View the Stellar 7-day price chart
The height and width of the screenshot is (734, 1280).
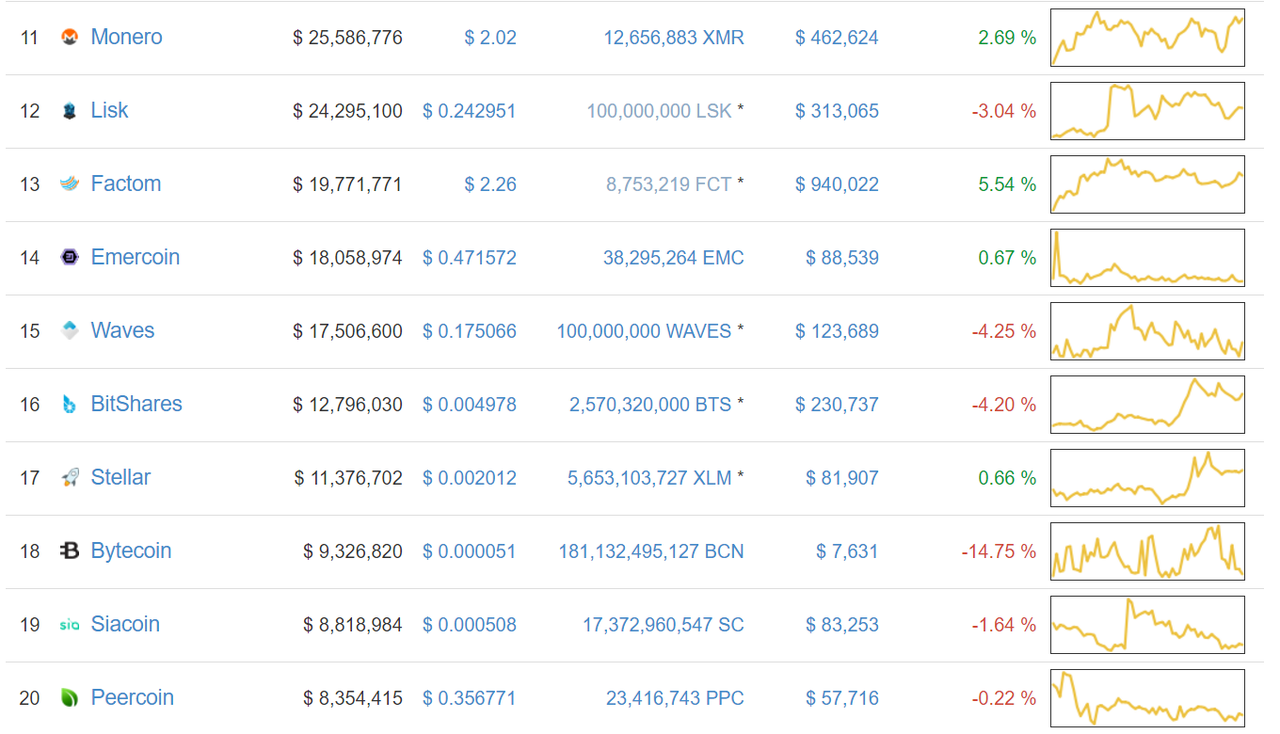coord(1147,478)
